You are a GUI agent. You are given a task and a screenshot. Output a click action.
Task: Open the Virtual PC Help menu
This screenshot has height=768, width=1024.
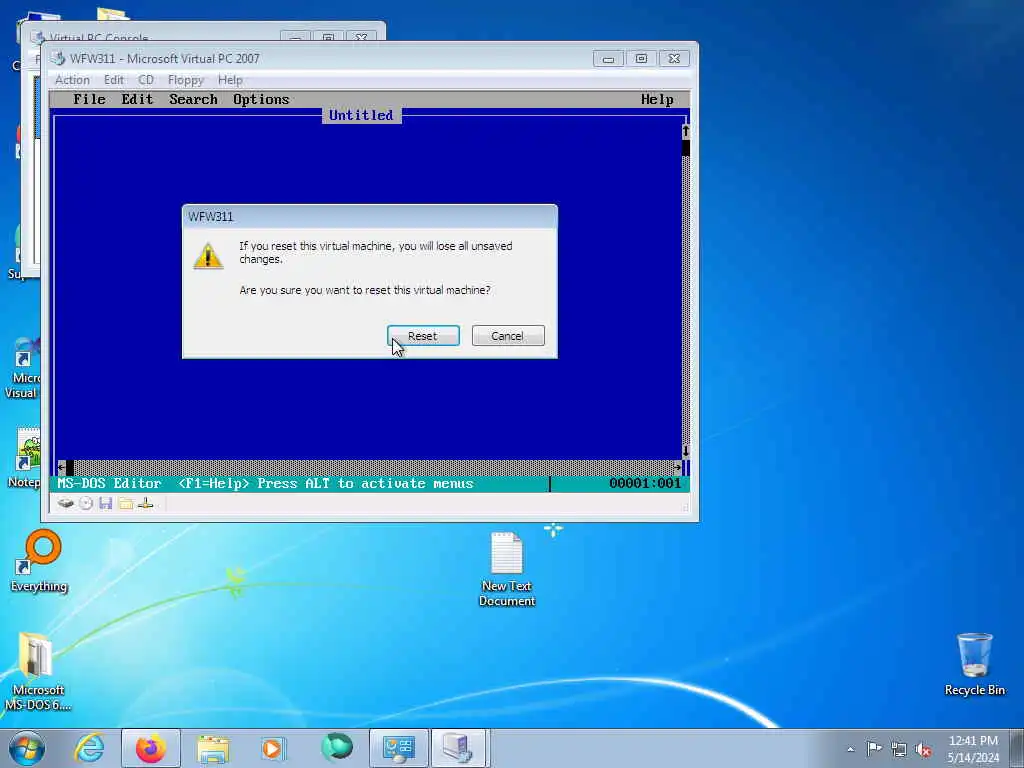230,80
